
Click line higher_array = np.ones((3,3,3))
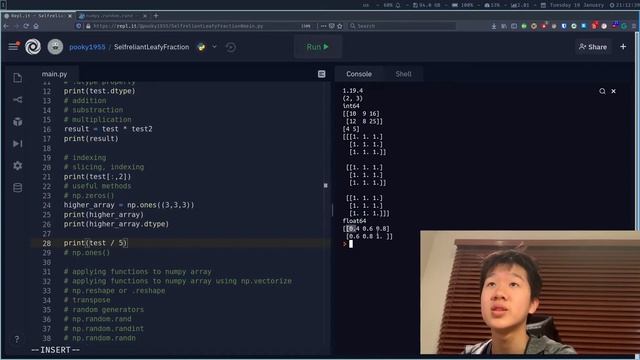tap(129, 205)
